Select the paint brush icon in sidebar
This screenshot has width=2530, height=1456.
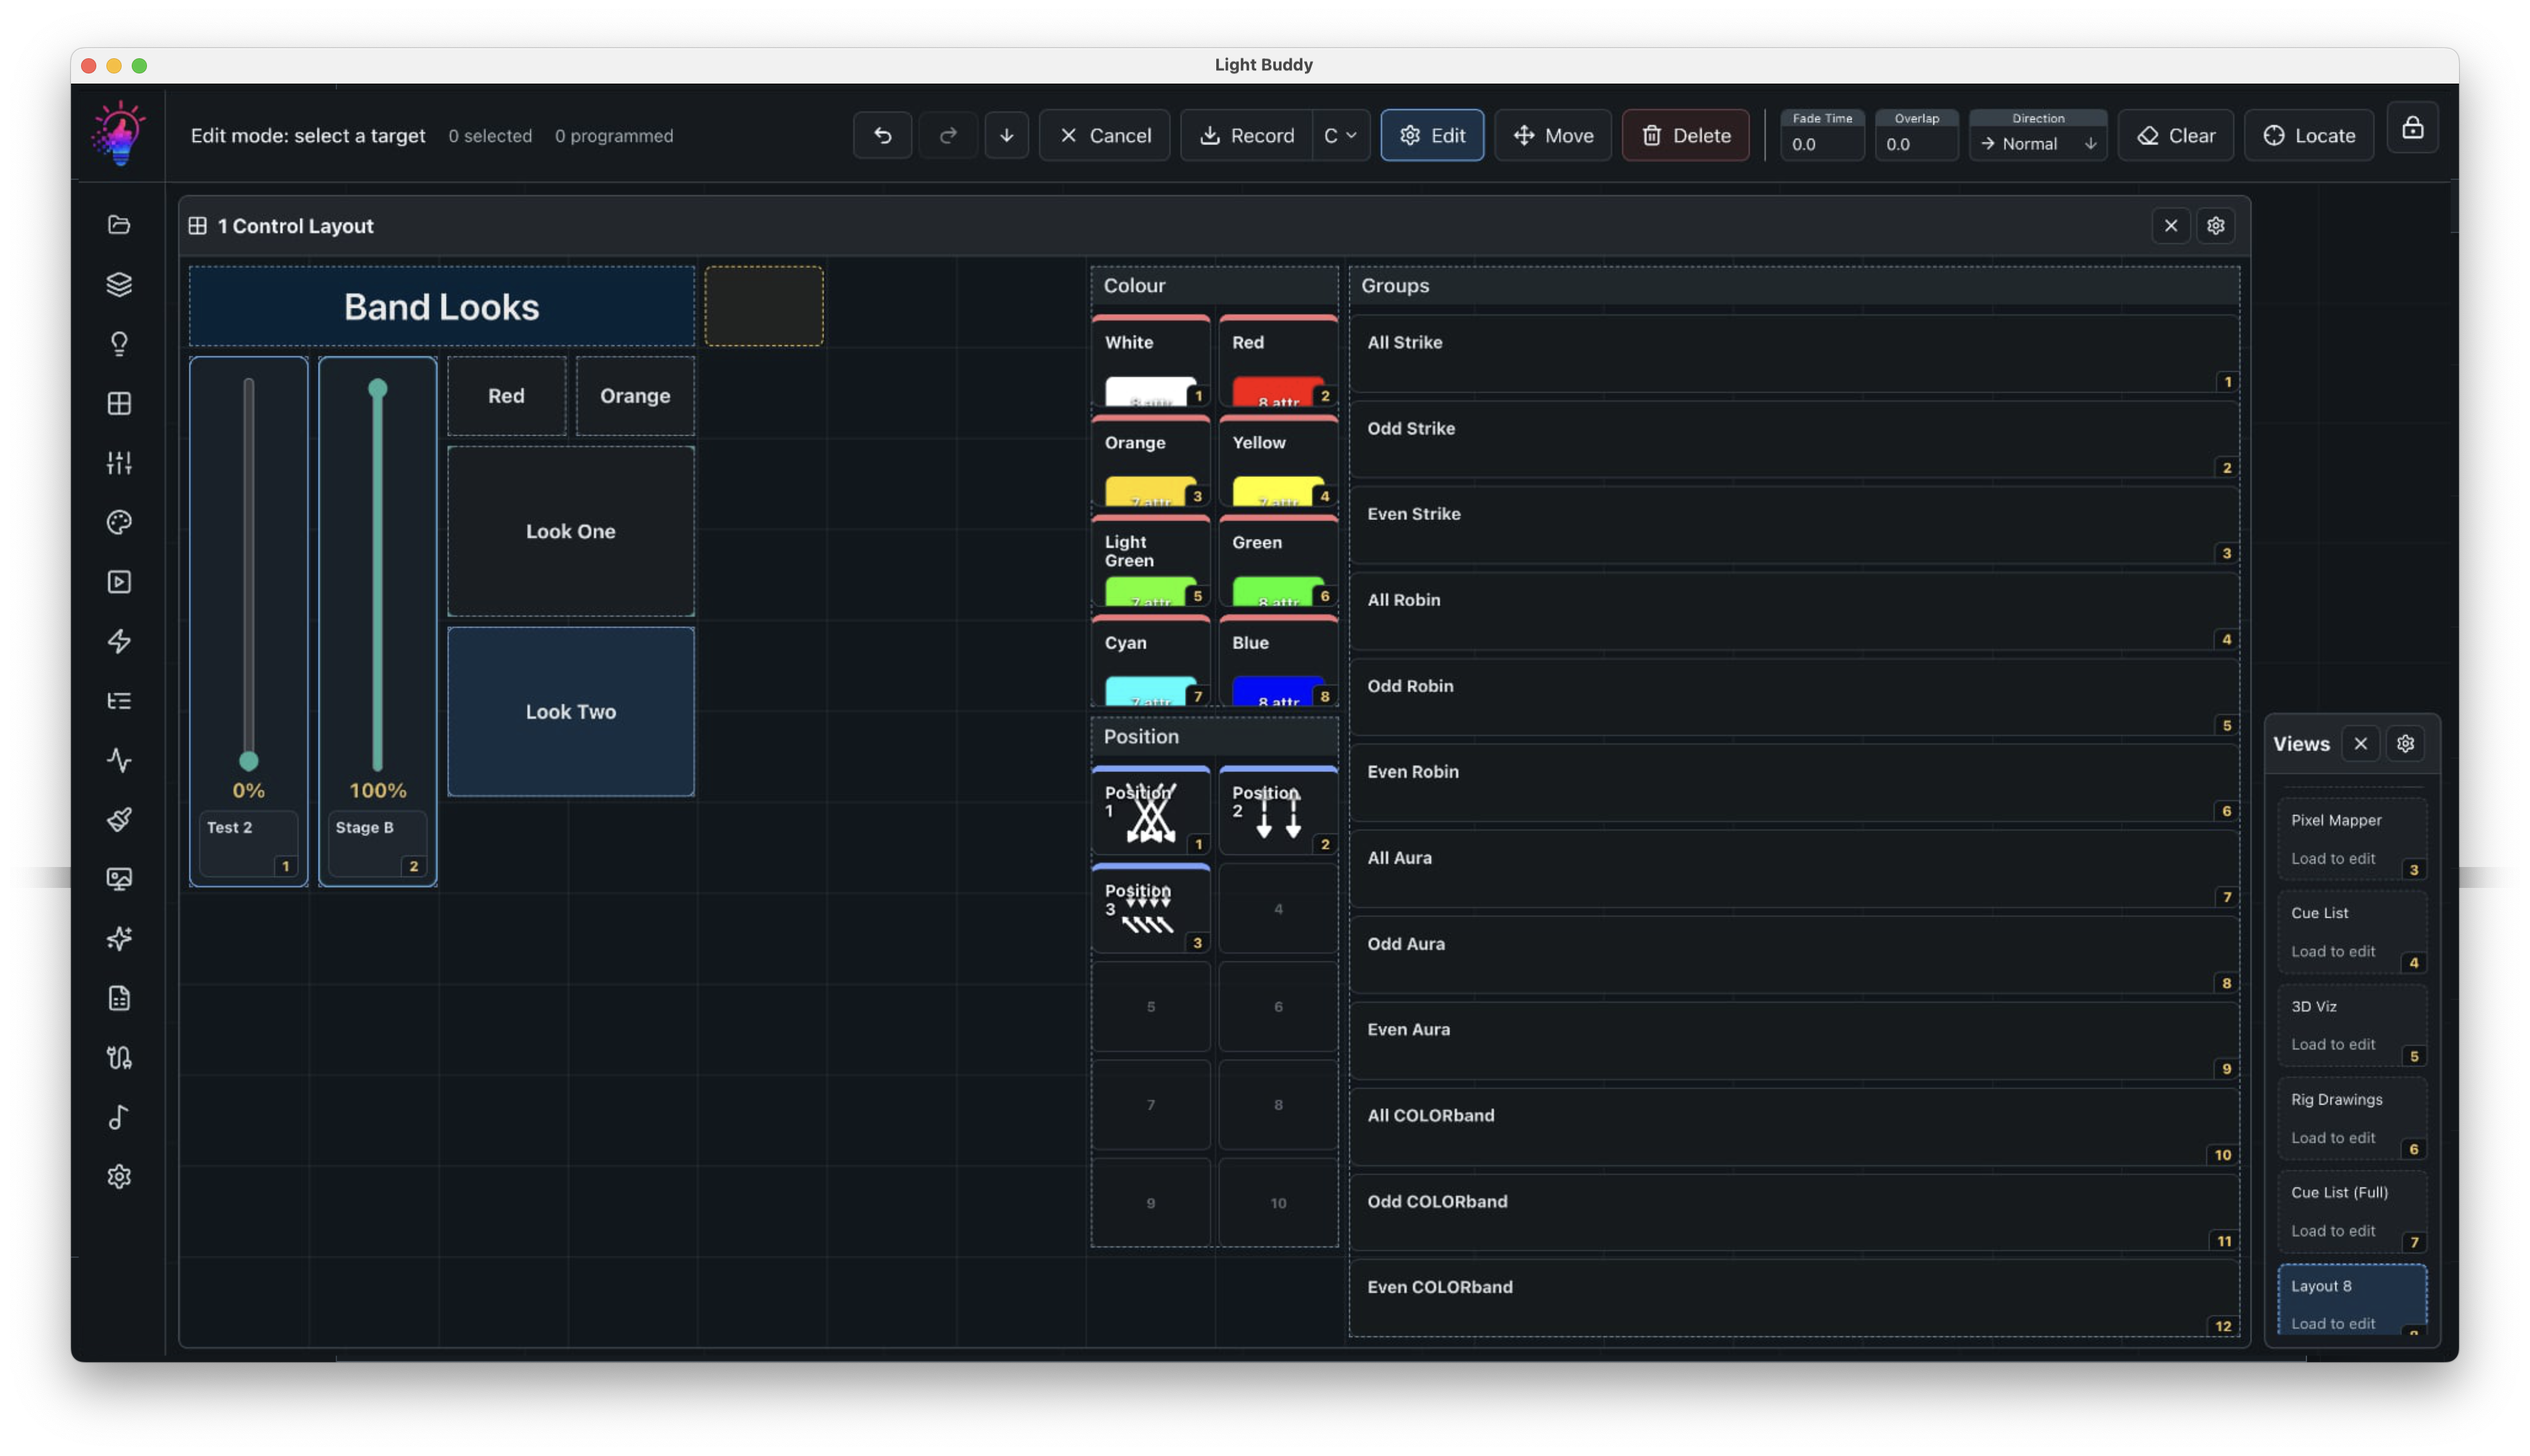[x=119, y=820]
